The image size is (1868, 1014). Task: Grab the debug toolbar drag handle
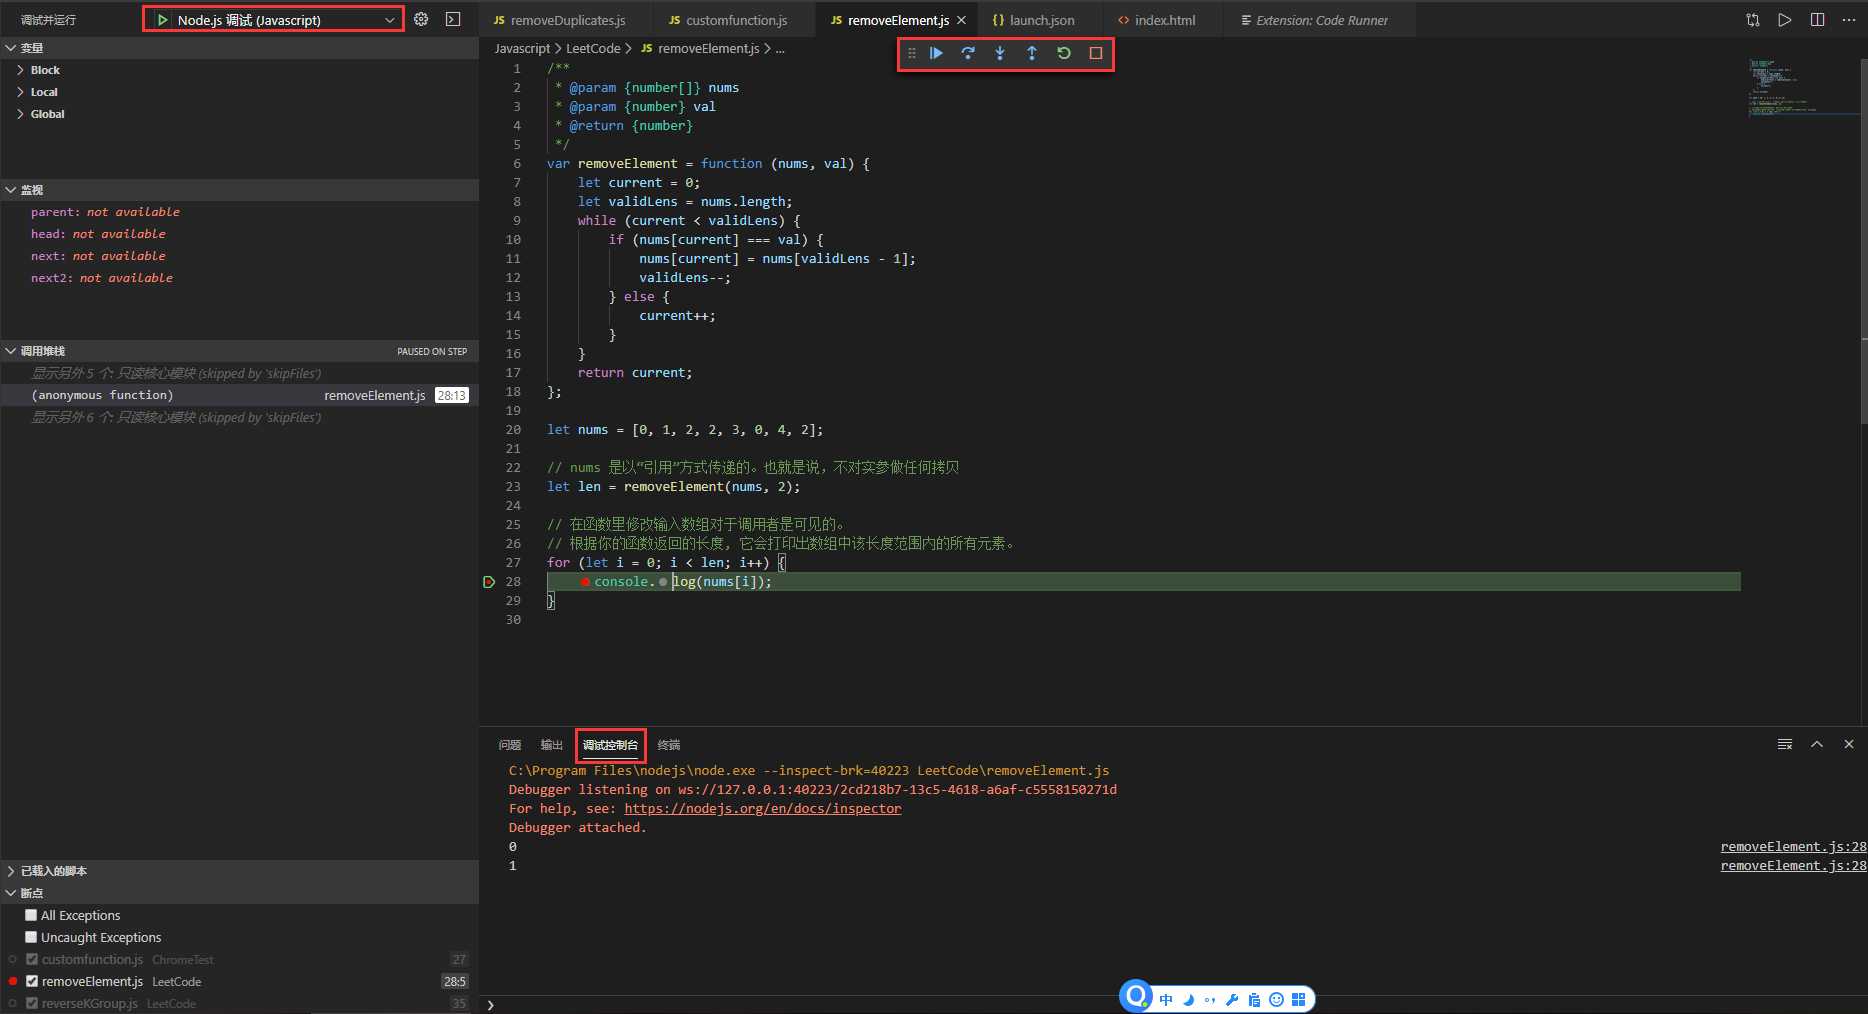tap(911, 53)
